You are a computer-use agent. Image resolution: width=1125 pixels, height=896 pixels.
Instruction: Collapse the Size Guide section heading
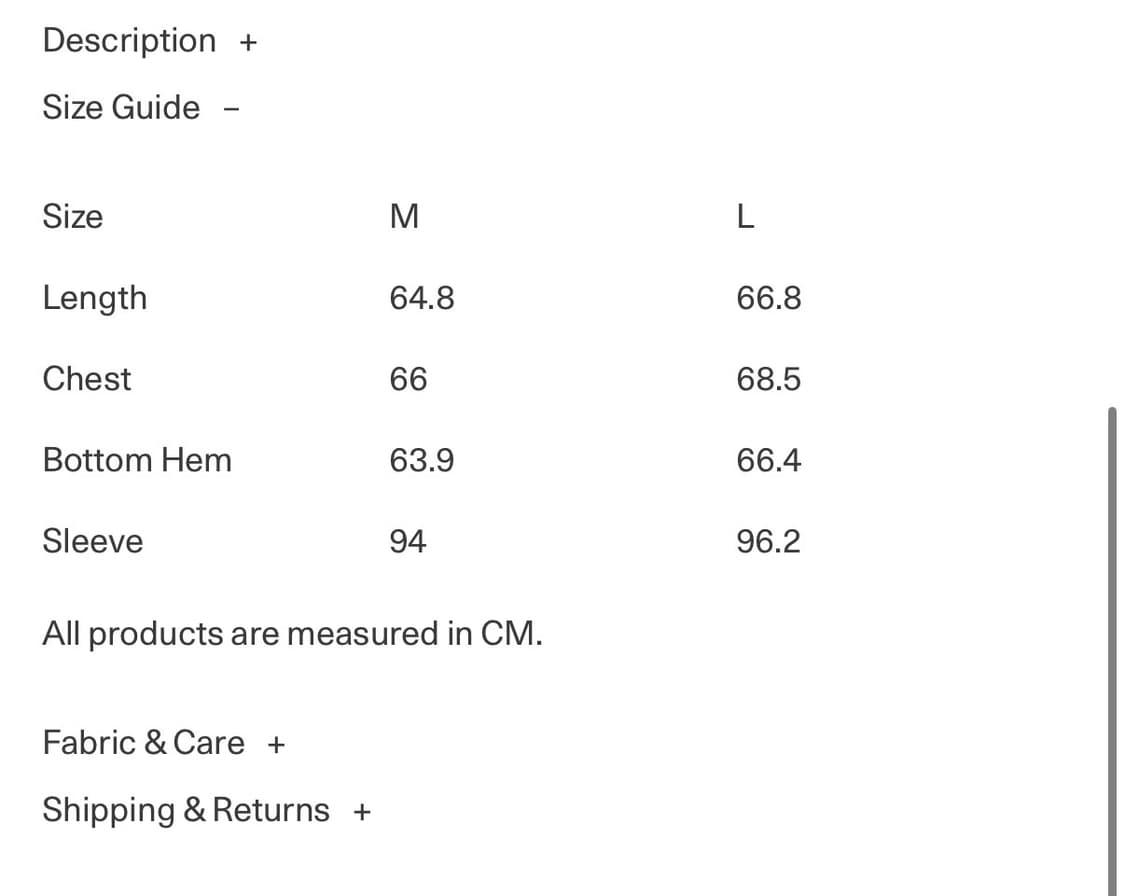click(121, 107)
